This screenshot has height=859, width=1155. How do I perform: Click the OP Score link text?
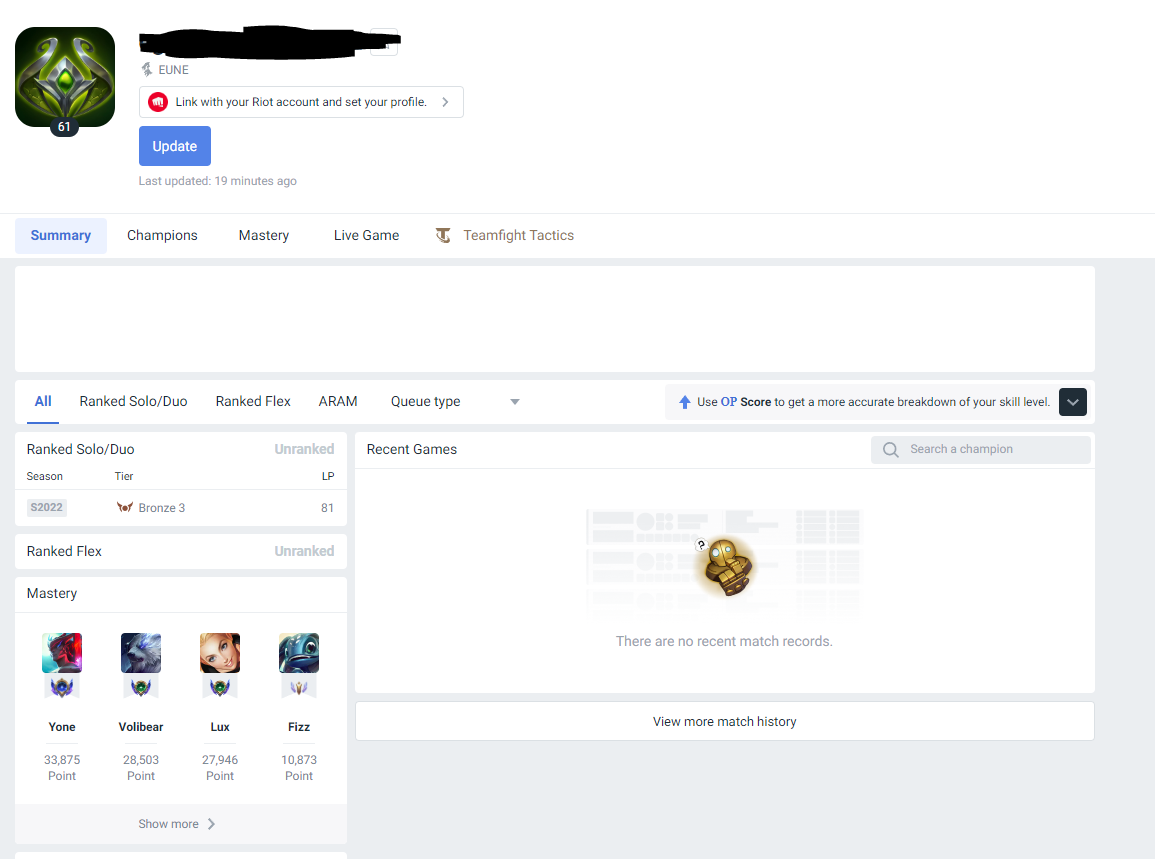(x=745, y=402)
